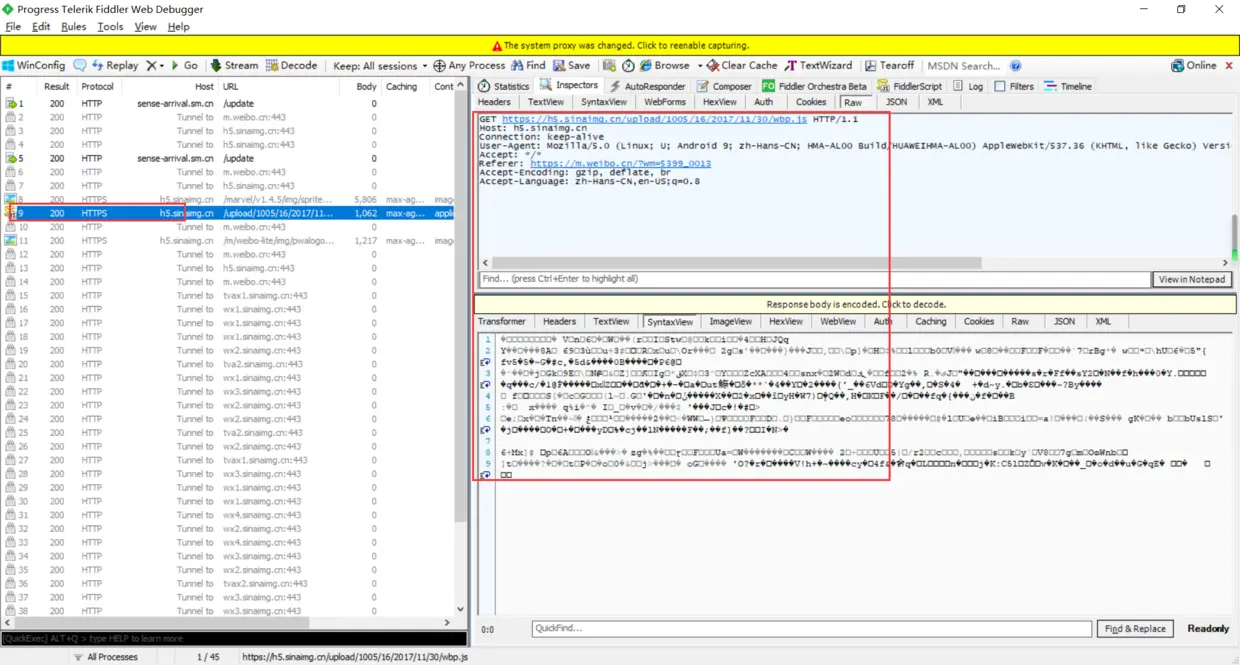
Task: Clear the browser cache
Action: coord(742,65)
